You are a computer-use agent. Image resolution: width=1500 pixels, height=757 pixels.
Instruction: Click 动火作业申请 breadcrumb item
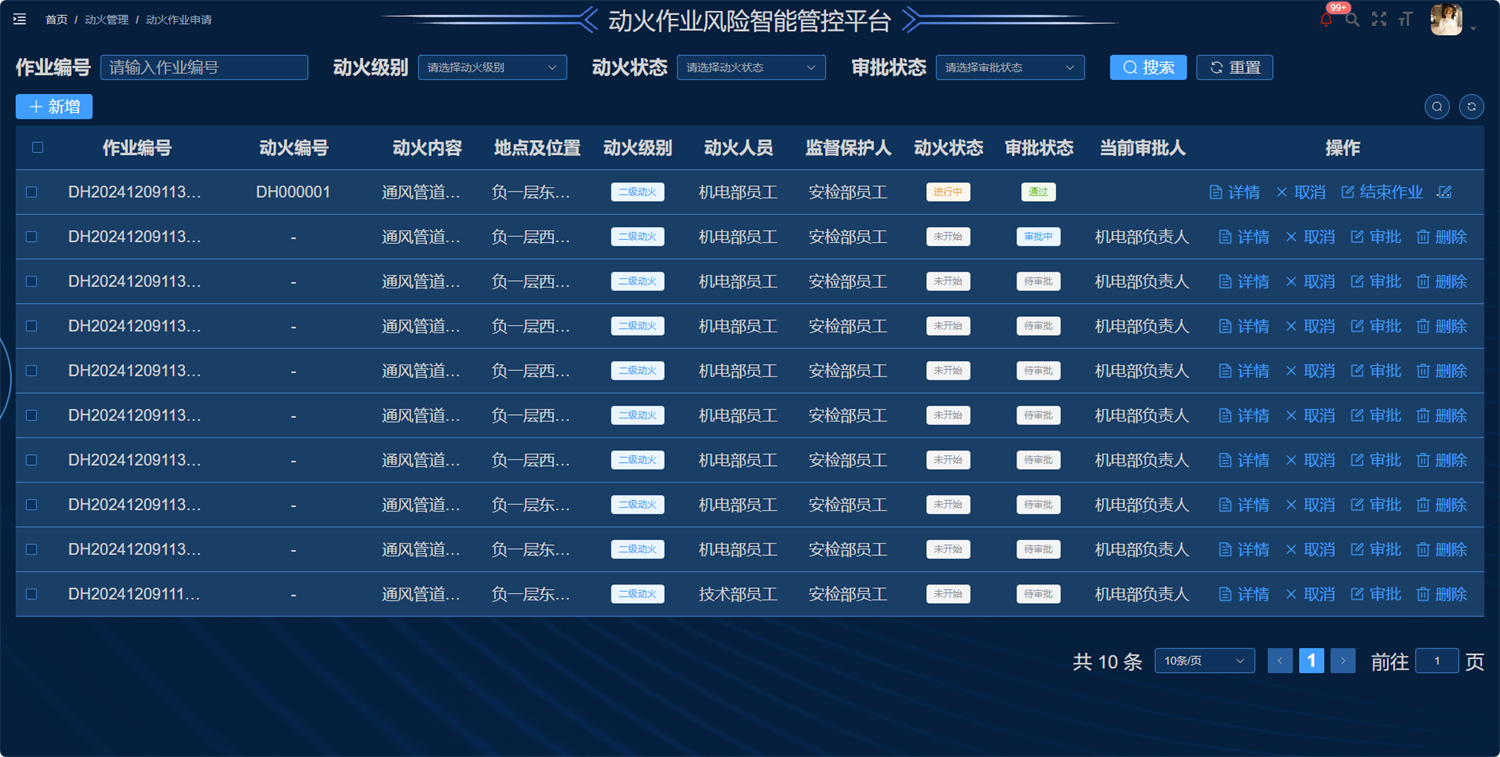(178, 20)
